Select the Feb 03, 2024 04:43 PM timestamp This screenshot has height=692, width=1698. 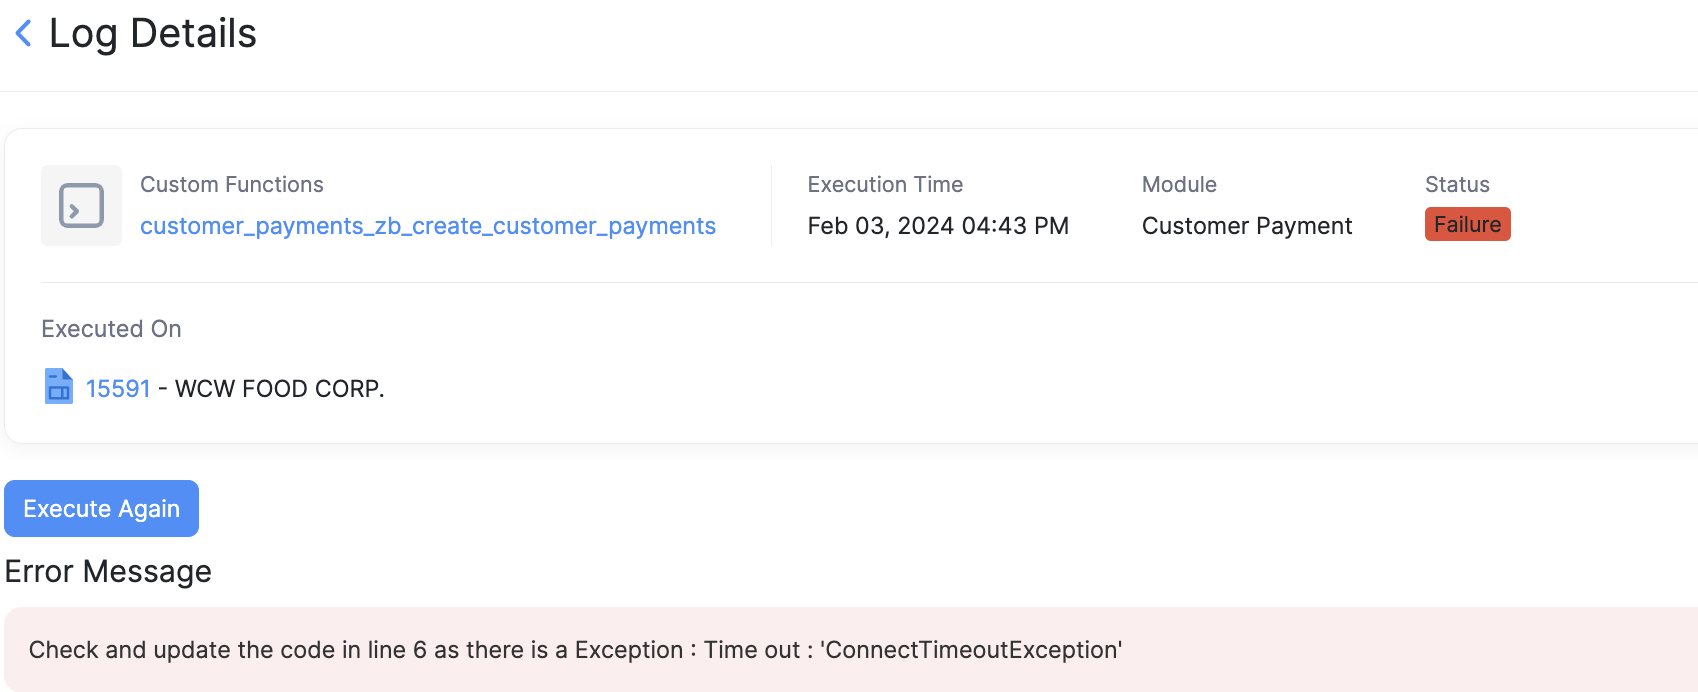937,226
